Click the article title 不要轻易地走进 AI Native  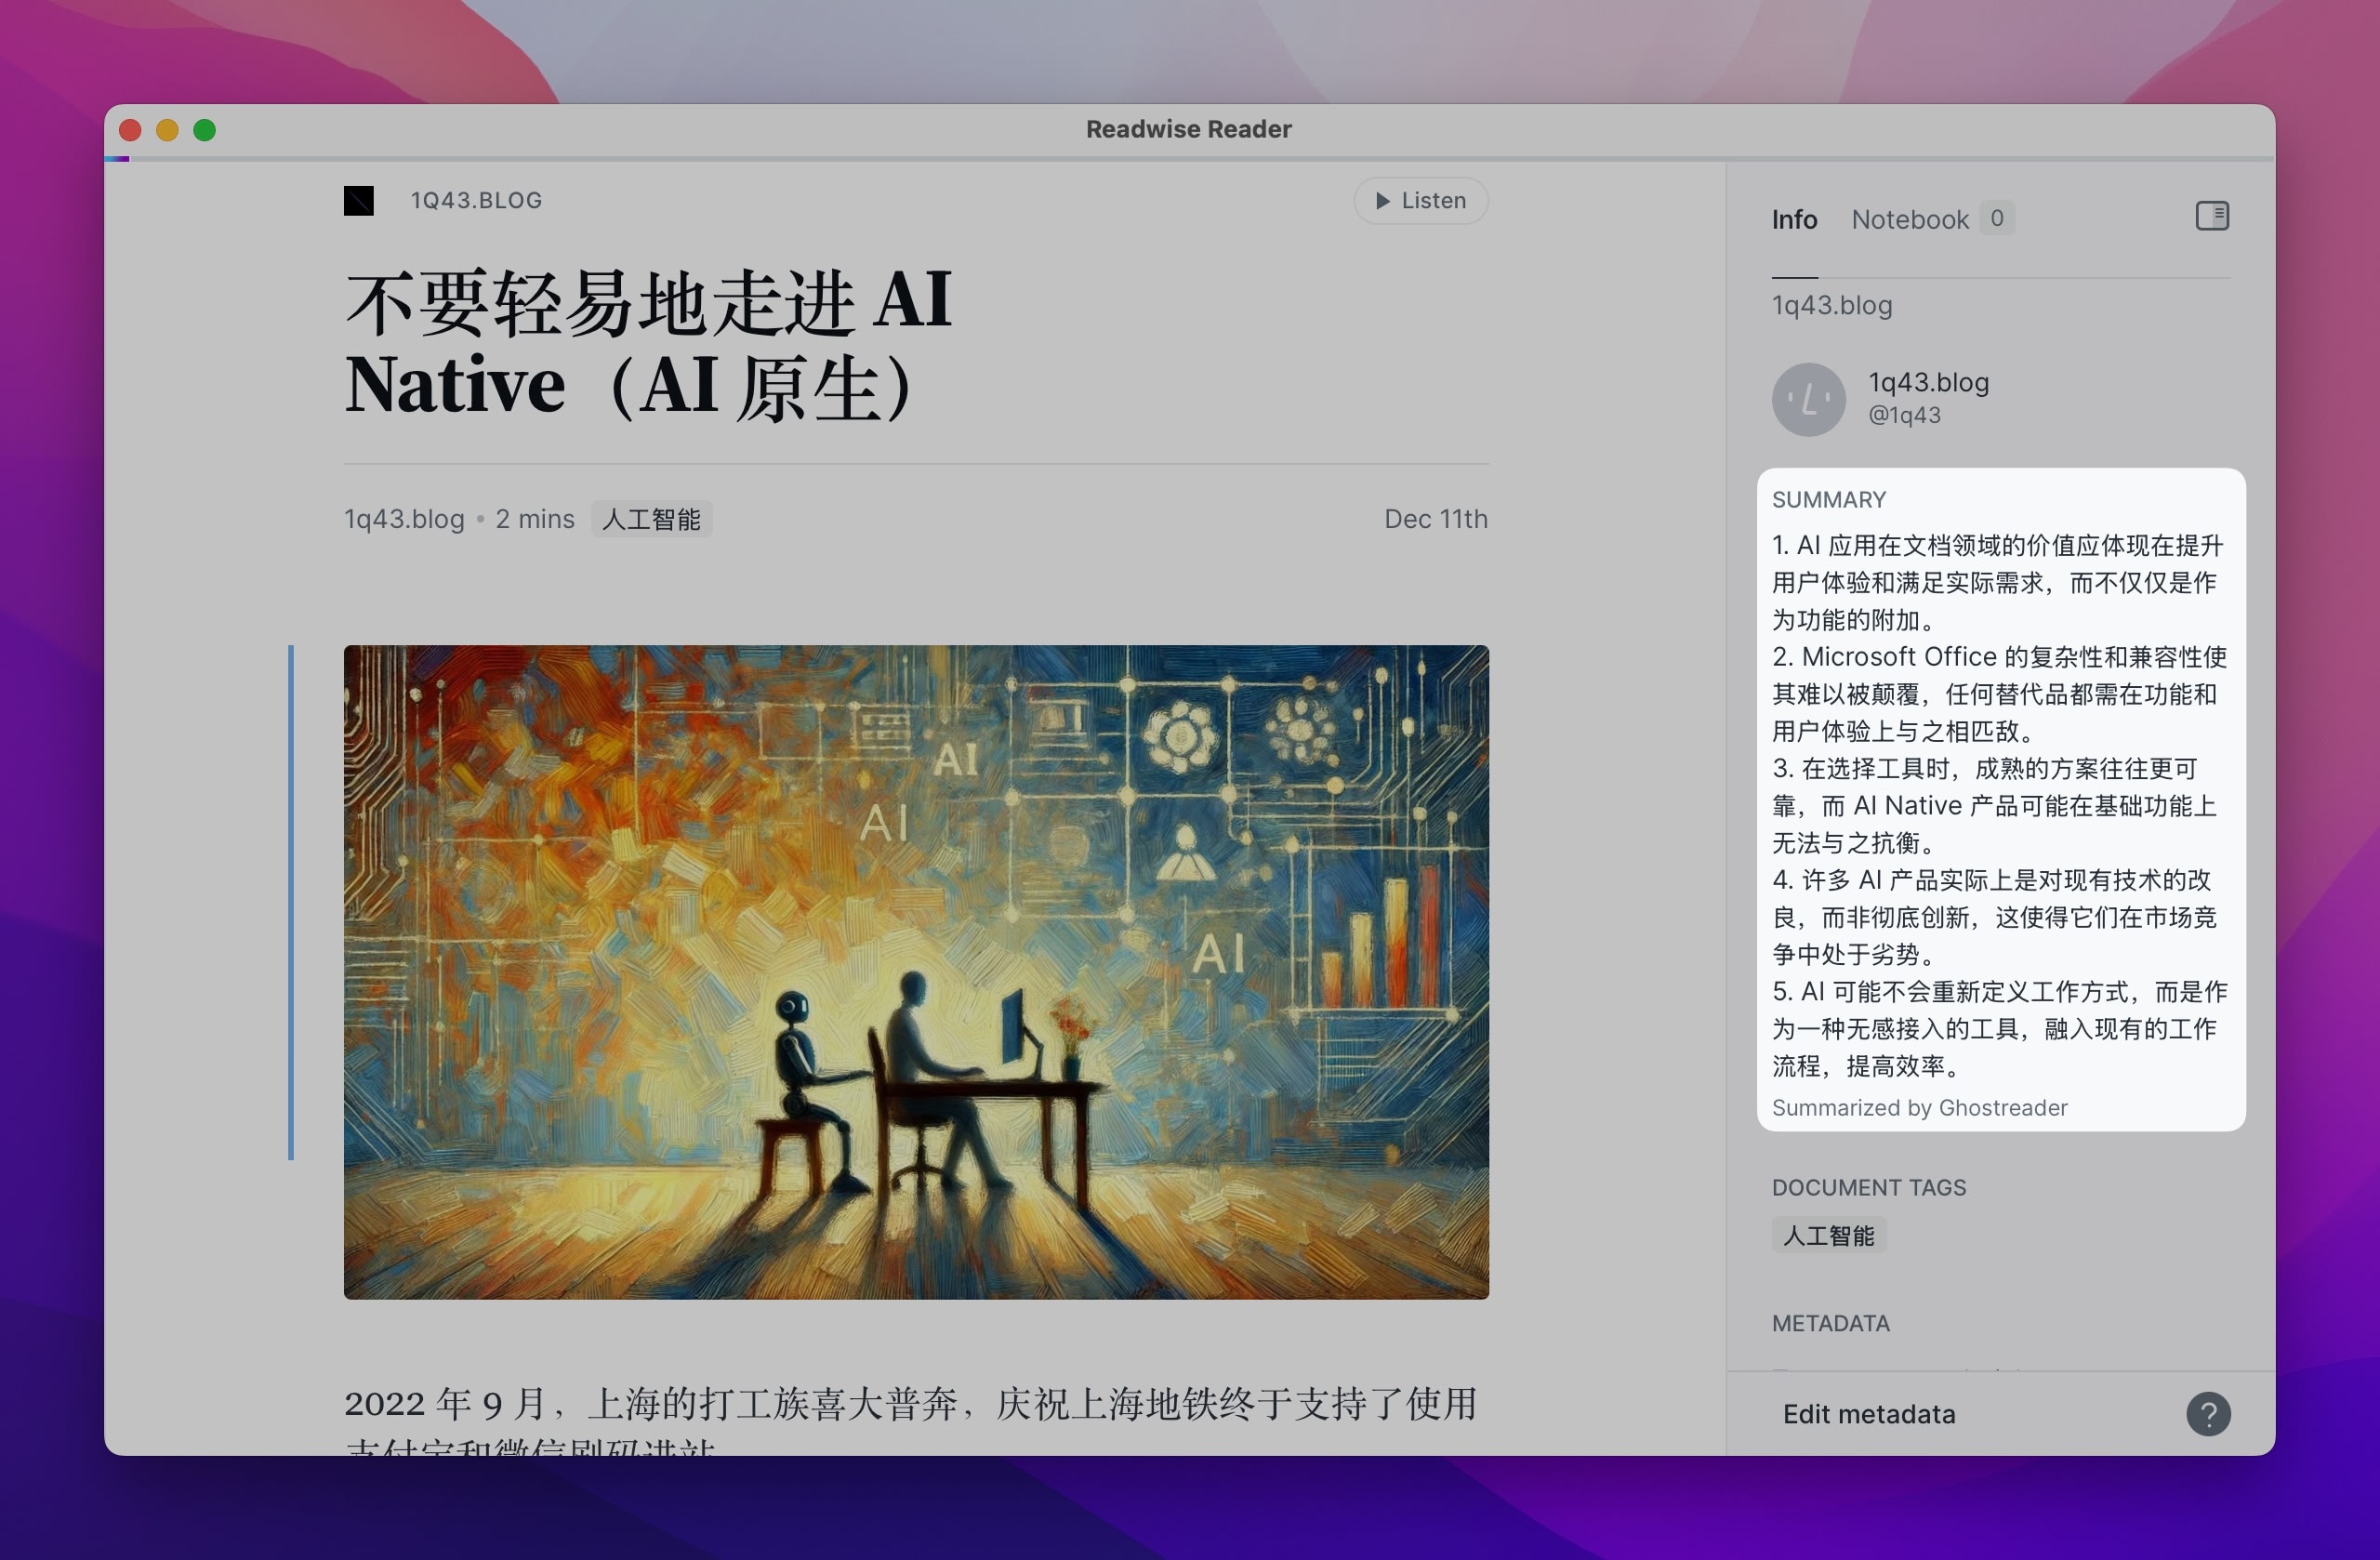648,343
